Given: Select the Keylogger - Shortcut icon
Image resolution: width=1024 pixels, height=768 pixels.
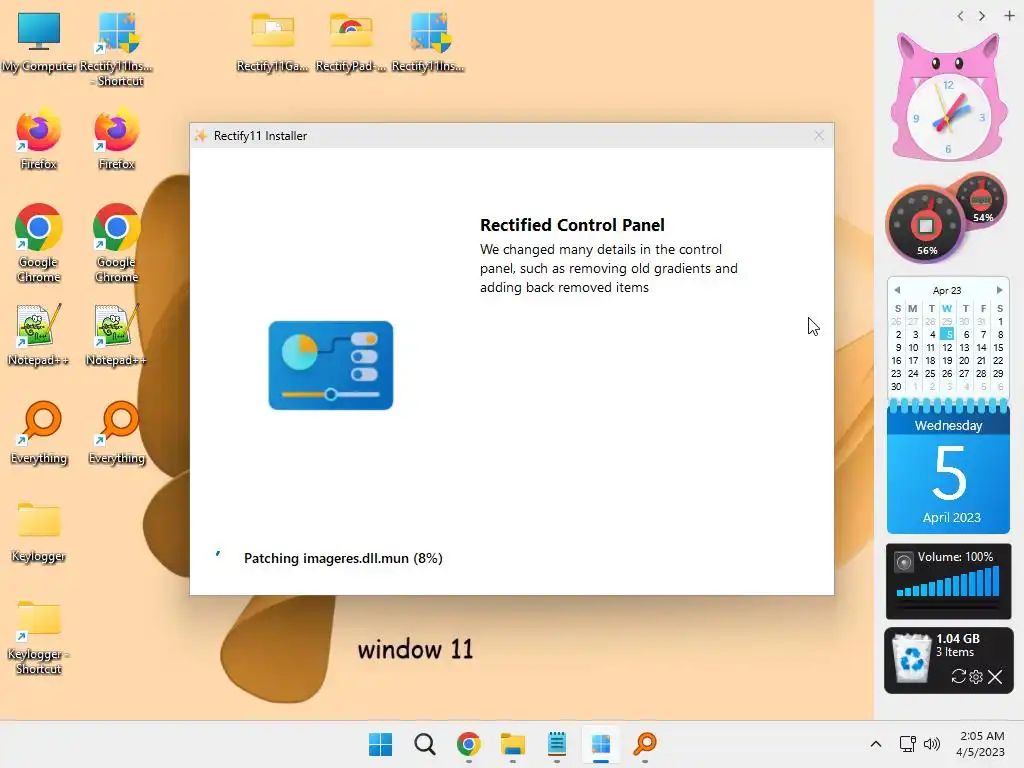Looking at the screenshot, I should [39, 637].
